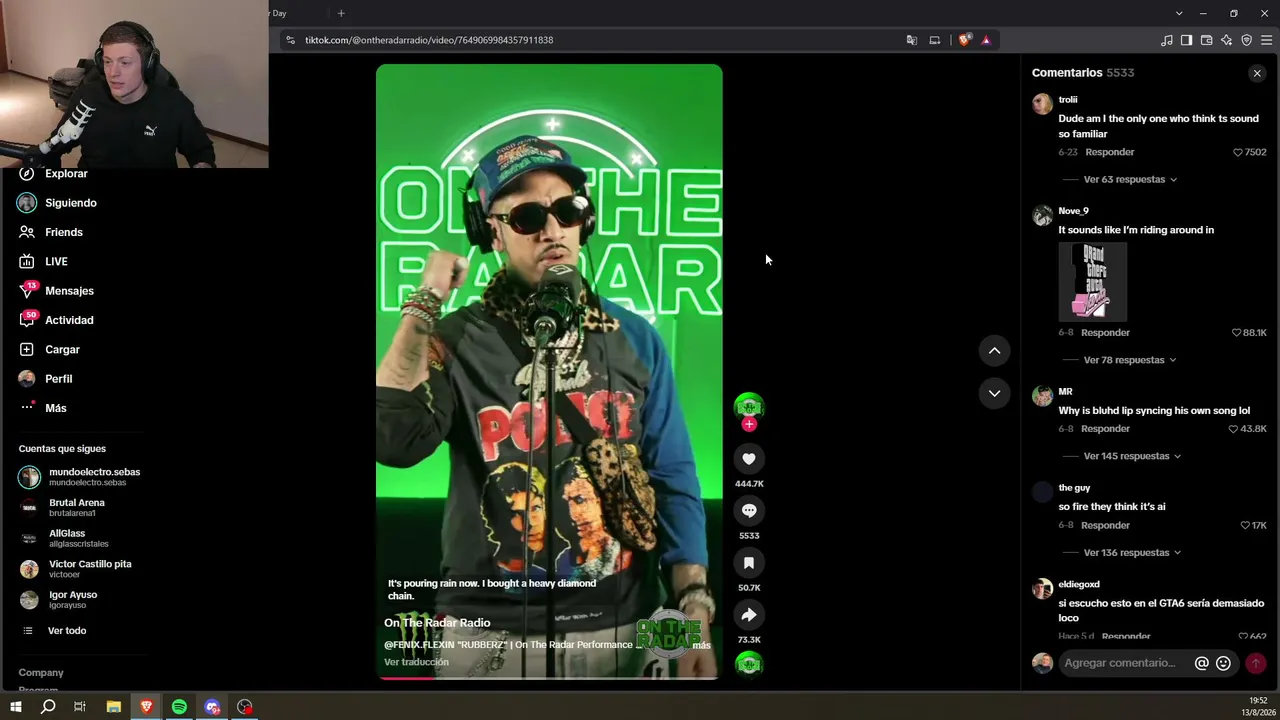Screen dimensions: 1280x720
Task: Post the comment with the red arrow button
Action: tap(1256, 663)
